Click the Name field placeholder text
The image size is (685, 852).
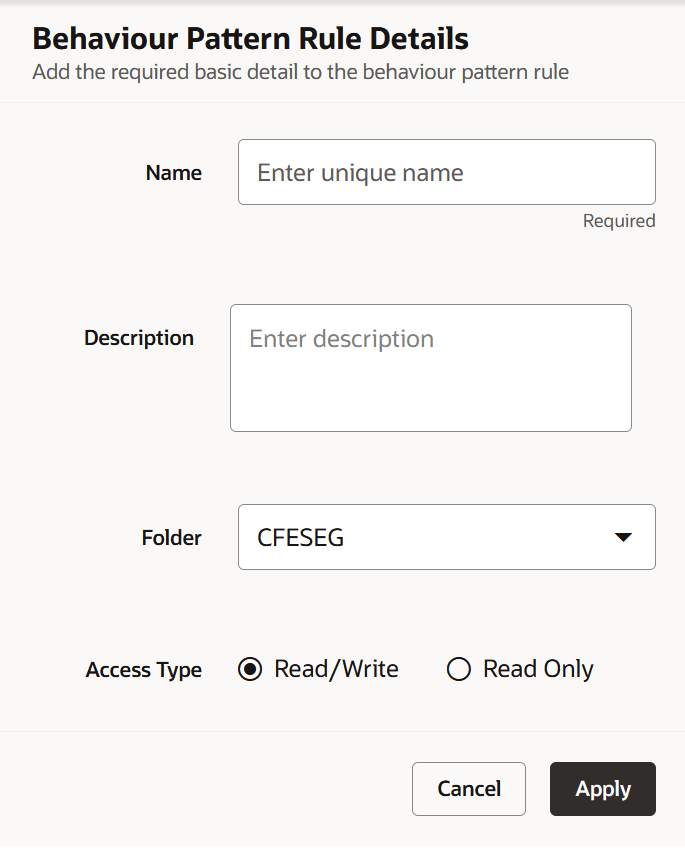pos(360,172)
